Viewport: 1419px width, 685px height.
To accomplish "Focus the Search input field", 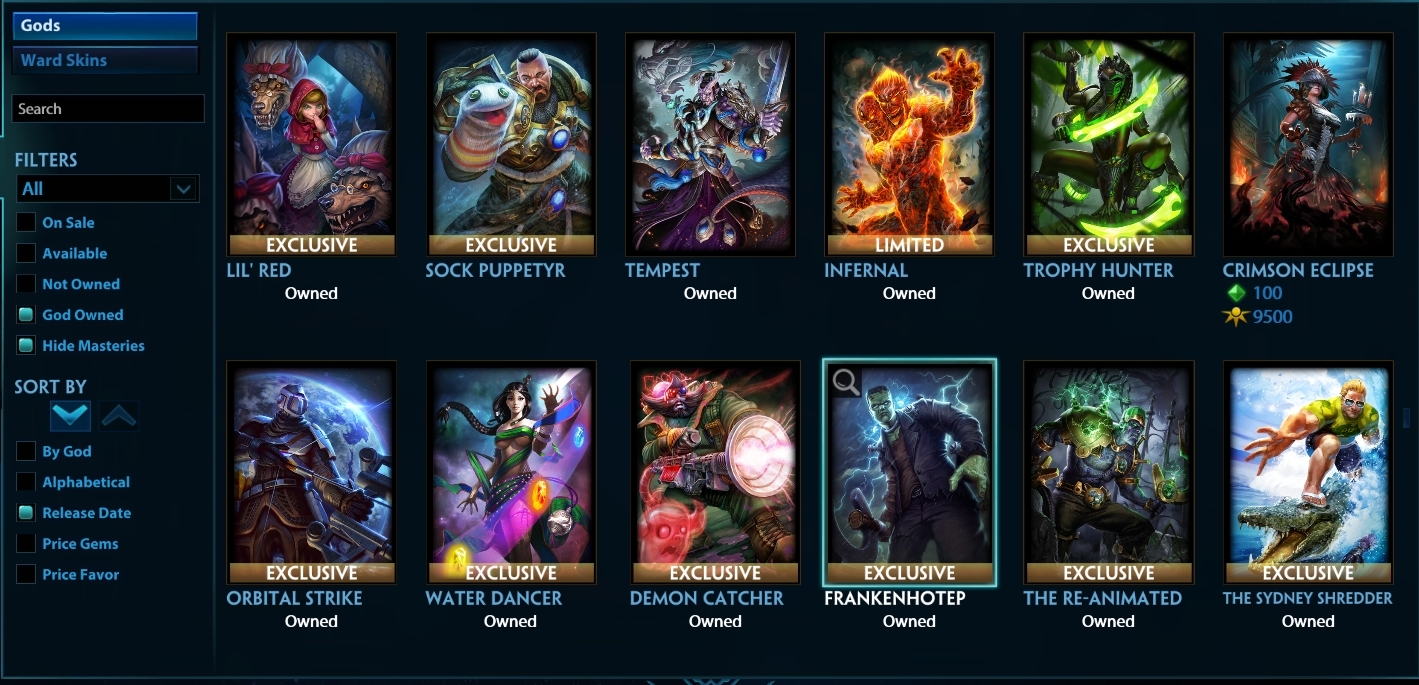I will tap(108, 109).
